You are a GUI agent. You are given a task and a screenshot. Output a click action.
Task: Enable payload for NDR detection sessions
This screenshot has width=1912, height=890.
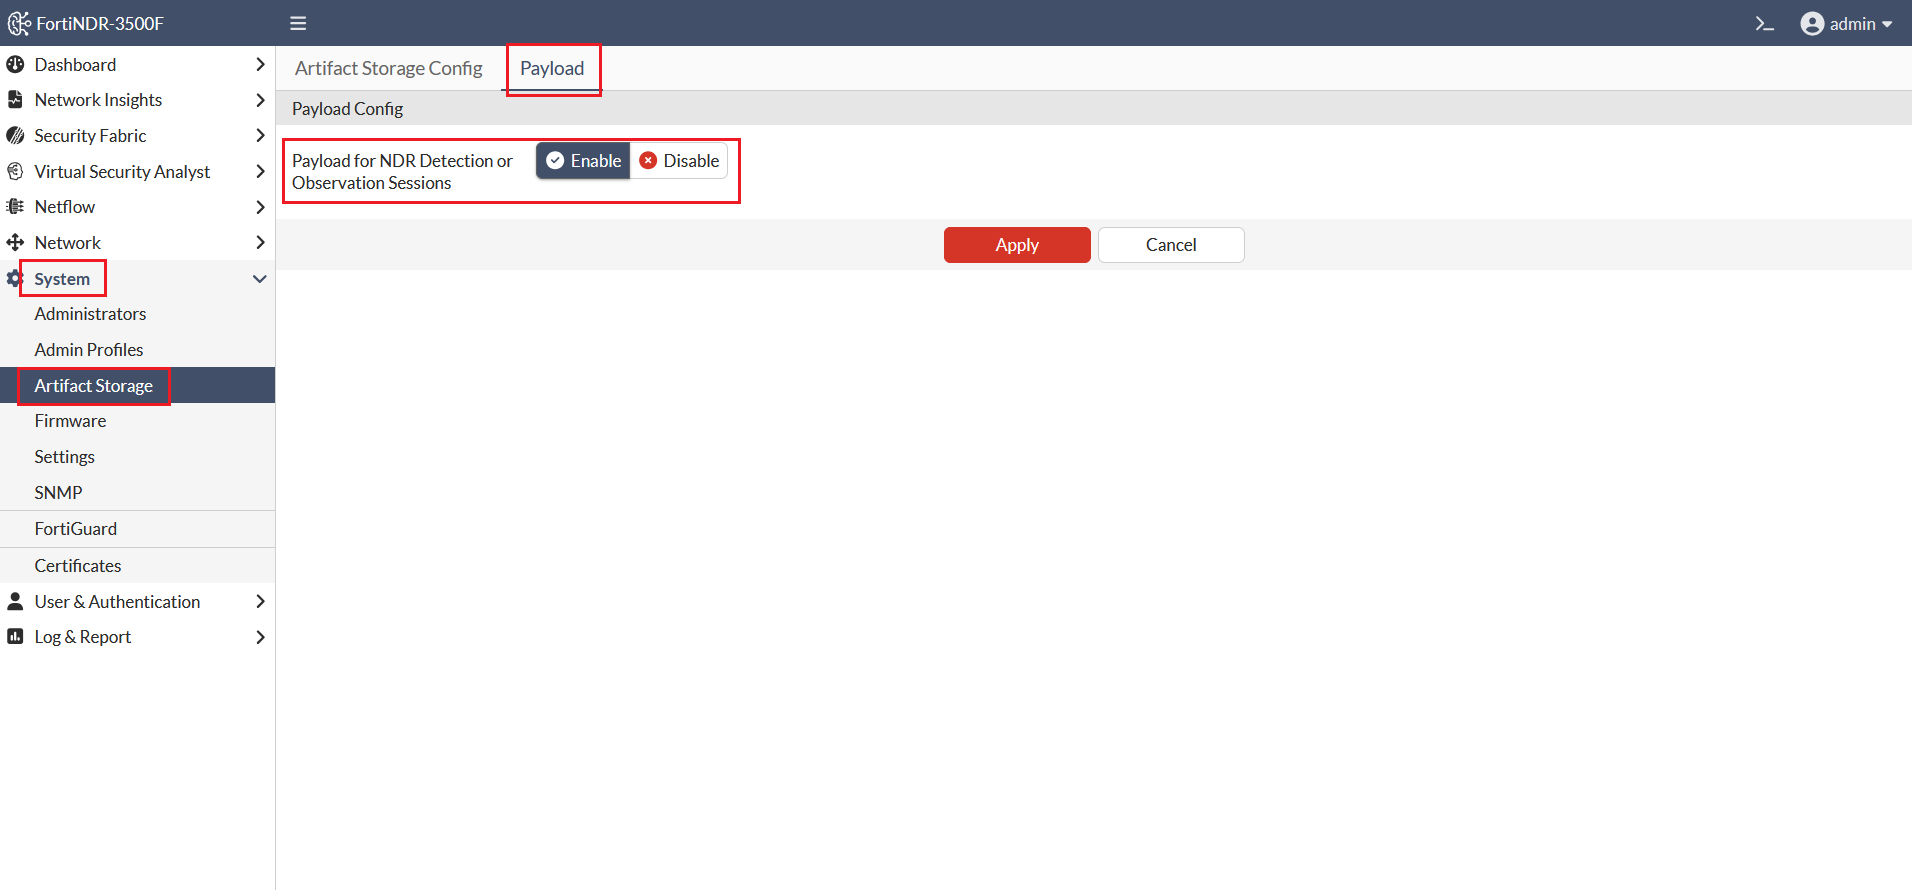[584, 161]
